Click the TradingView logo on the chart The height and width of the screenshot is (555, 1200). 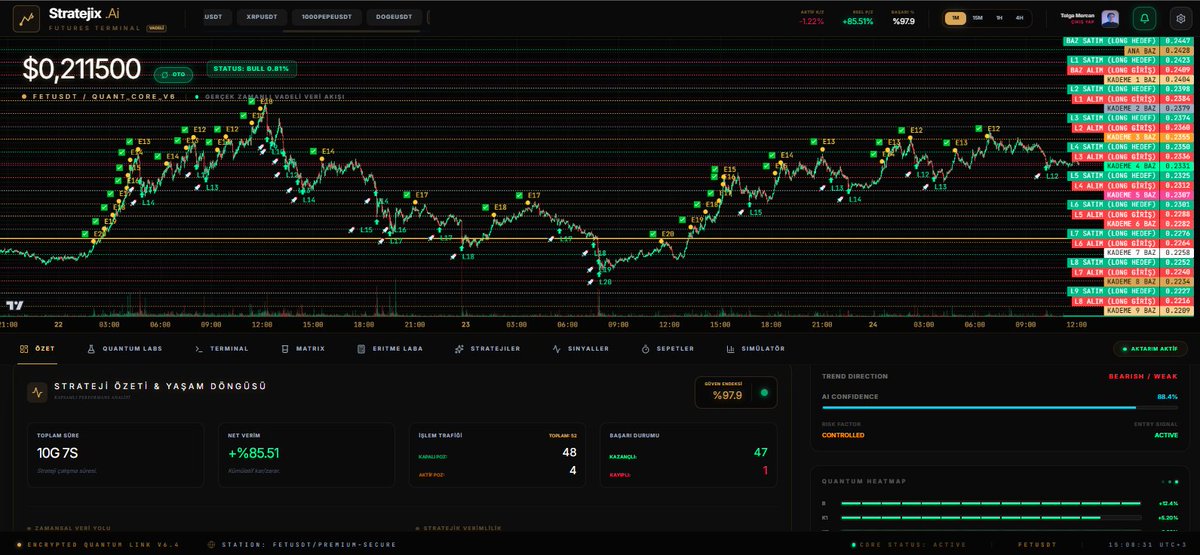[x=15, y=306]
